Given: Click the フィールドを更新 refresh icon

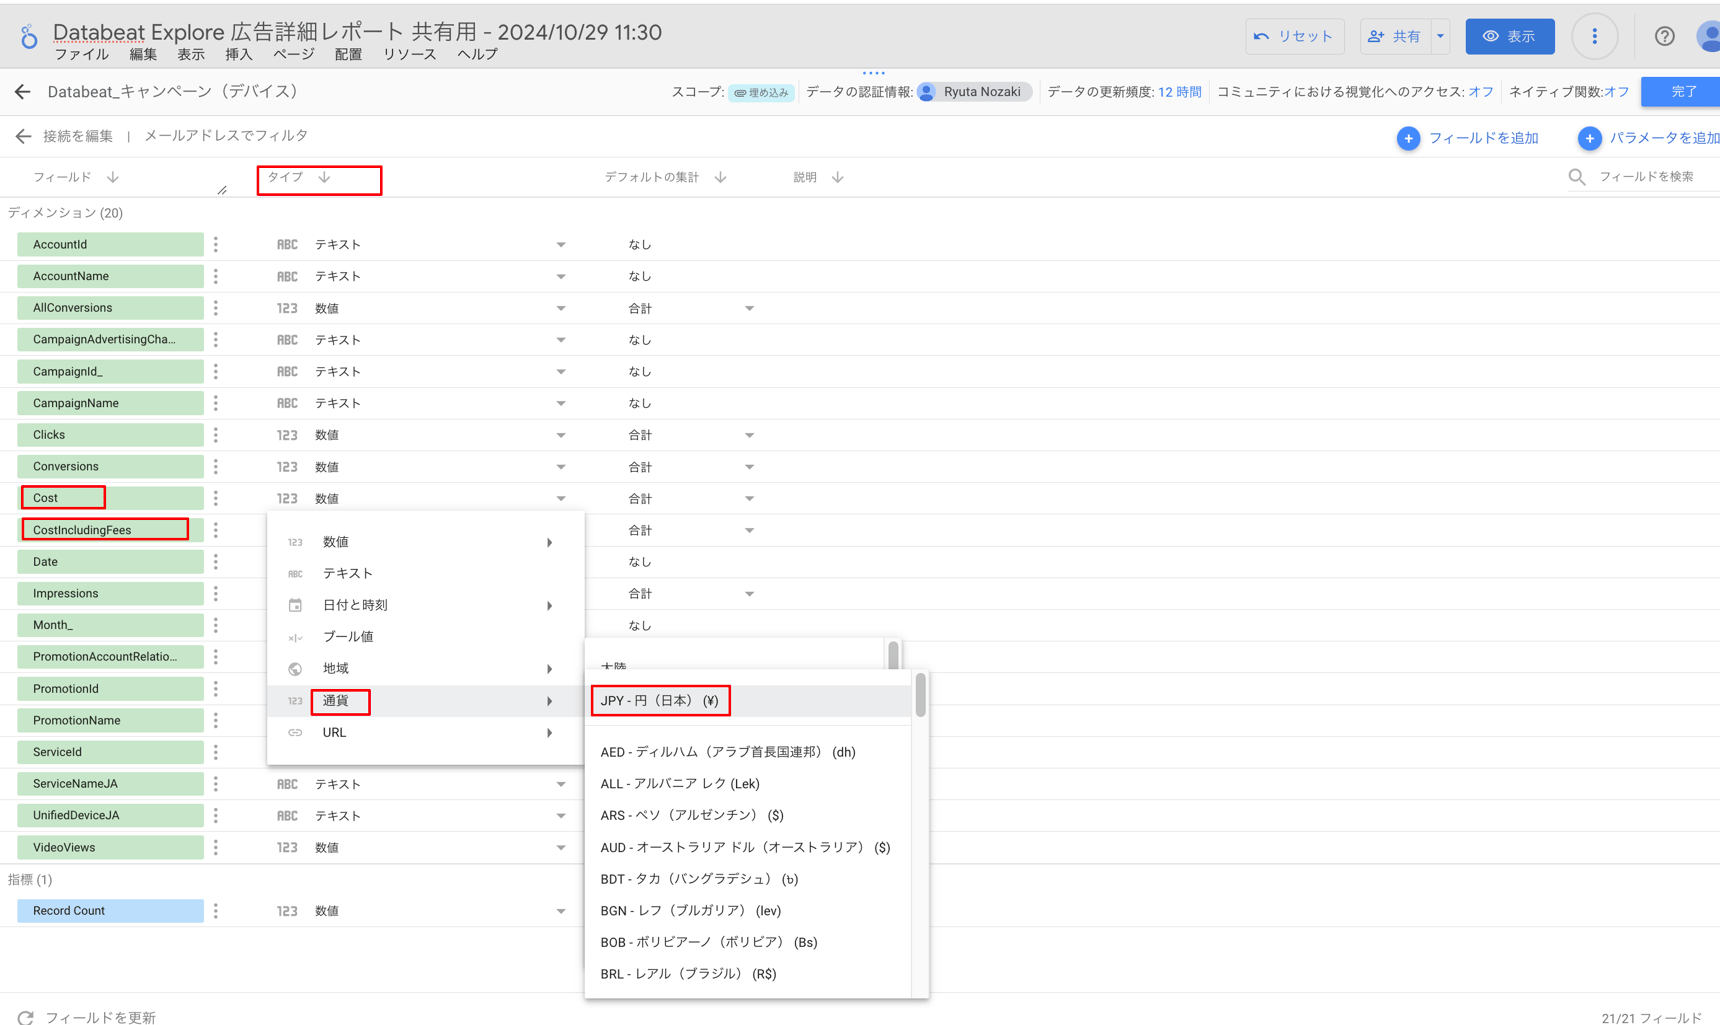Looking at the screenshot, I should coord(28,1017).
